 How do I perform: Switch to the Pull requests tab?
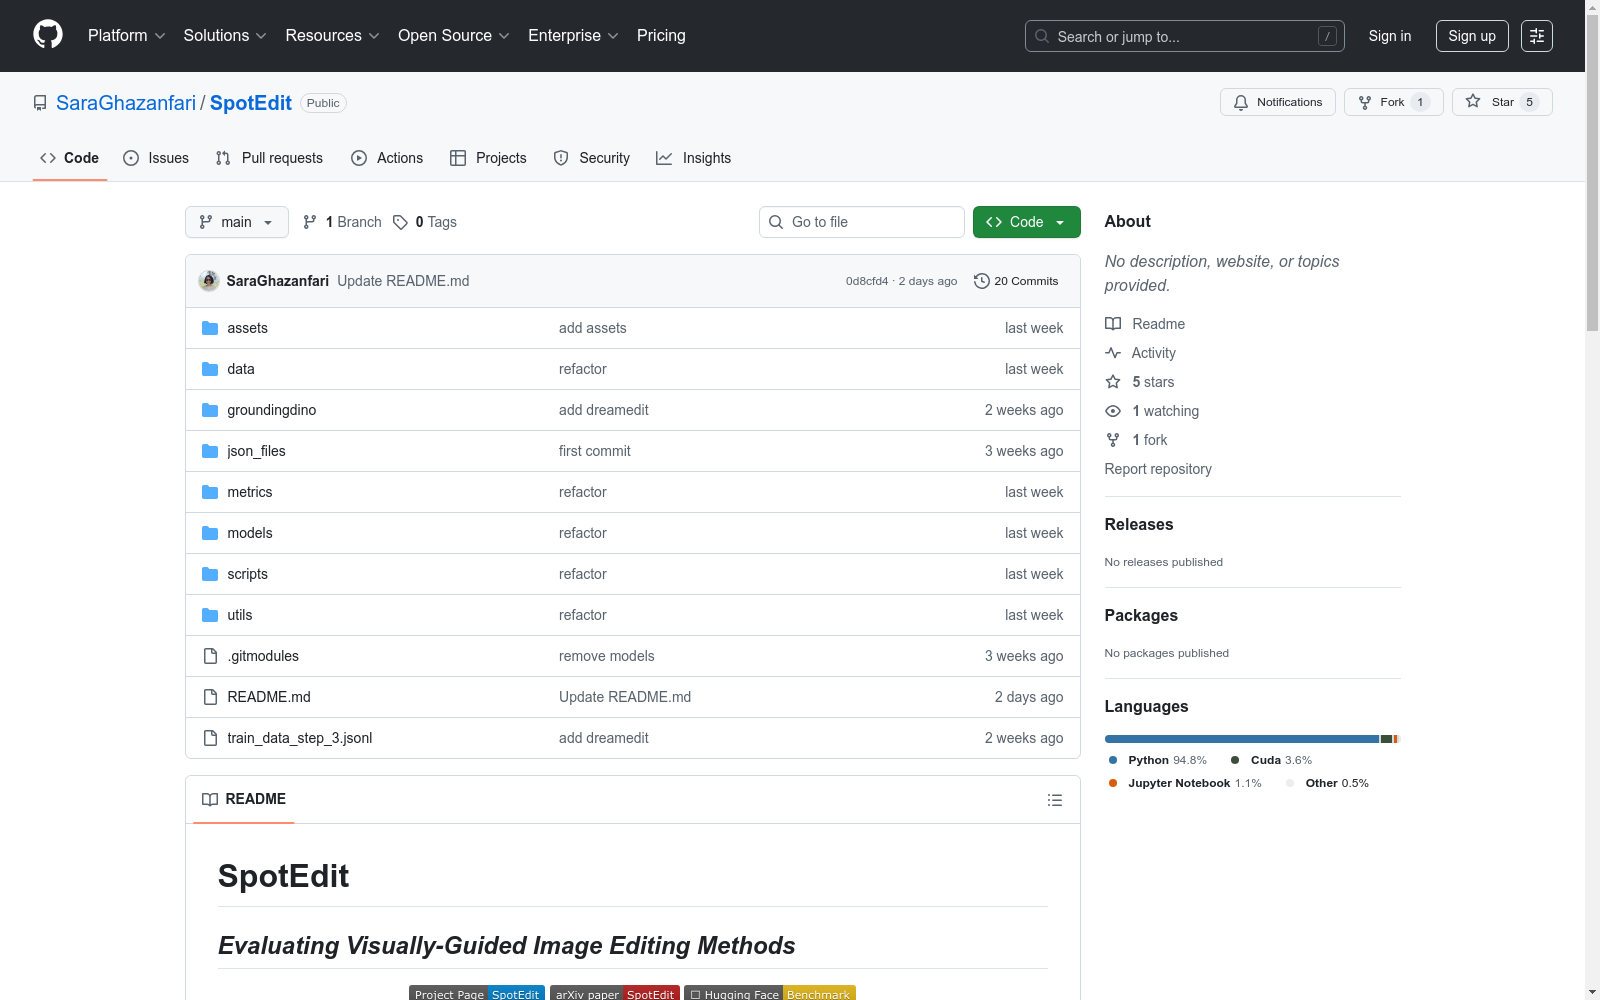click(269, 158)
